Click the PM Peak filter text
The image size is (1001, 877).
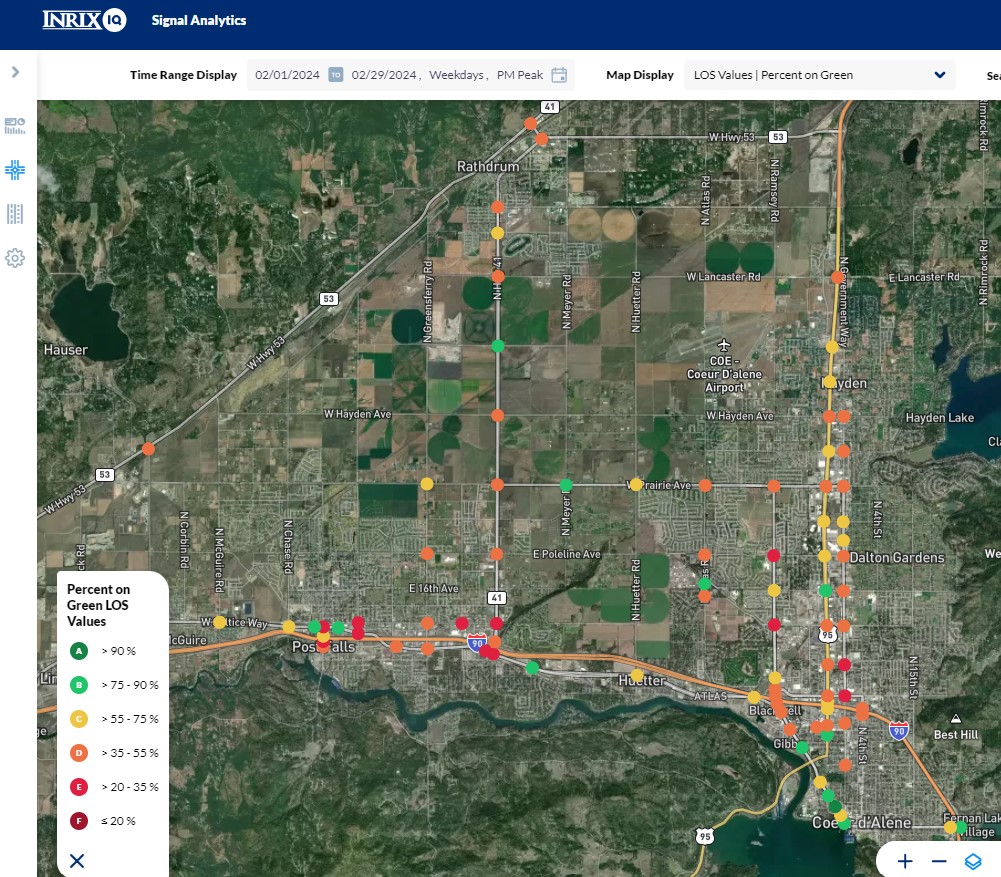(520, 75)
